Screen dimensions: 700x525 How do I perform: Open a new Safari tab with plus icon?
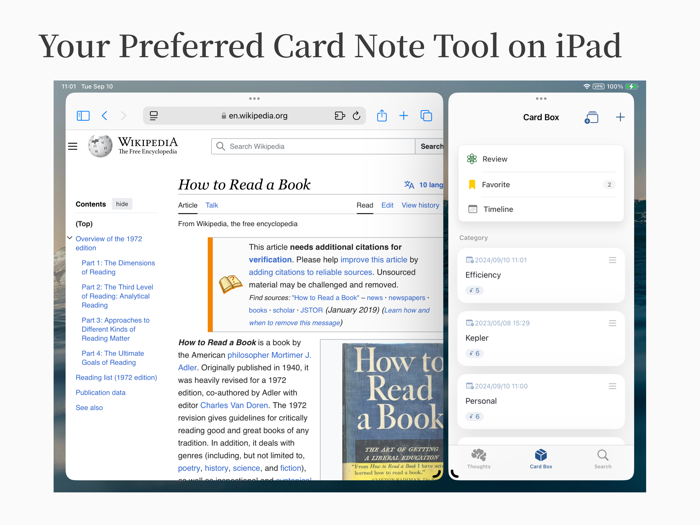tap(404, 116)
